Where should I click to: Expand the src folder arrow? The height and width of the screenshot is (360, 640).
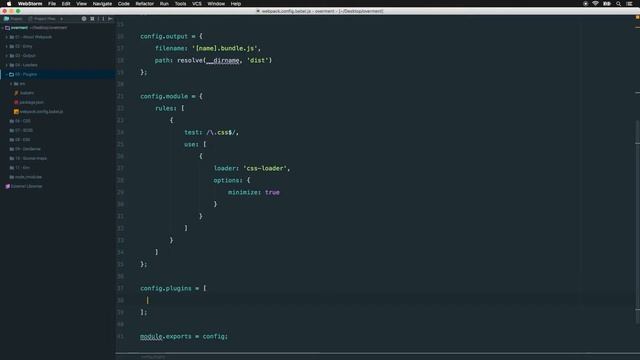point(11,84)
